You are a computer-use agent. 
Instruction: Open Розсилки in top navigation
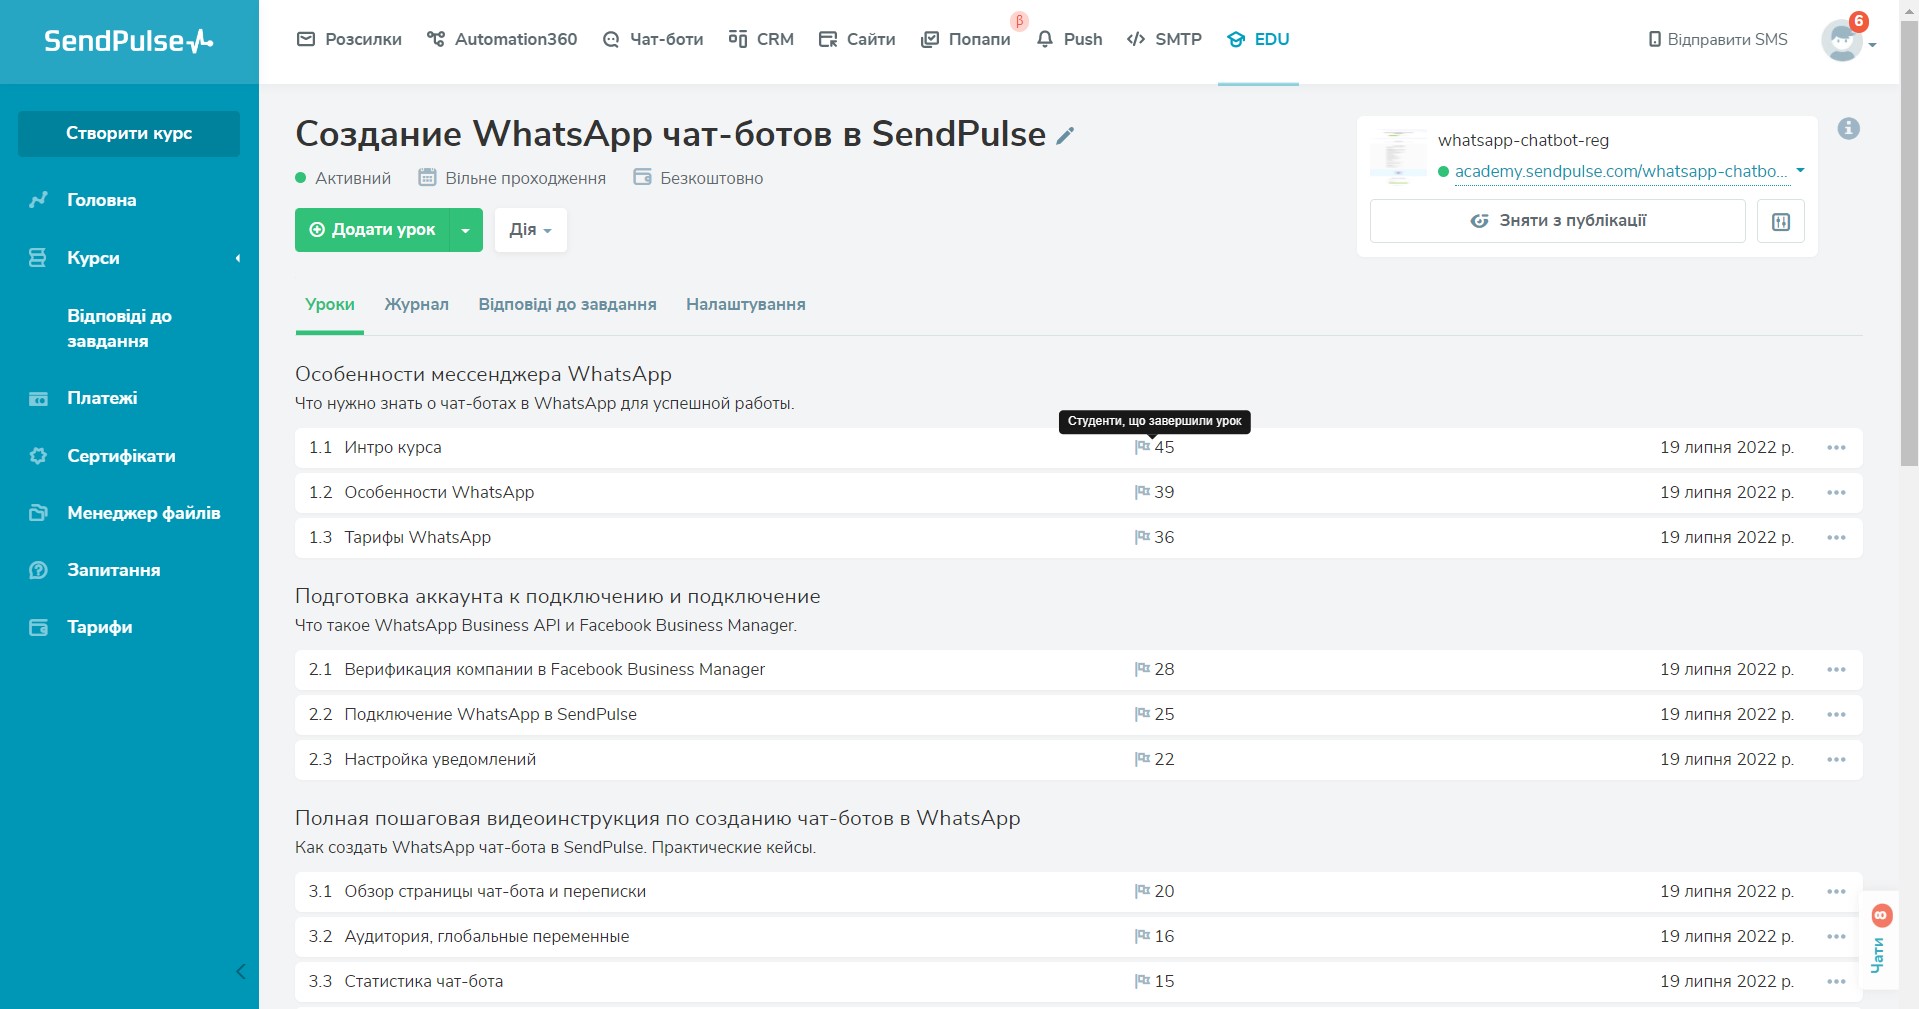[x=349, y=39]
